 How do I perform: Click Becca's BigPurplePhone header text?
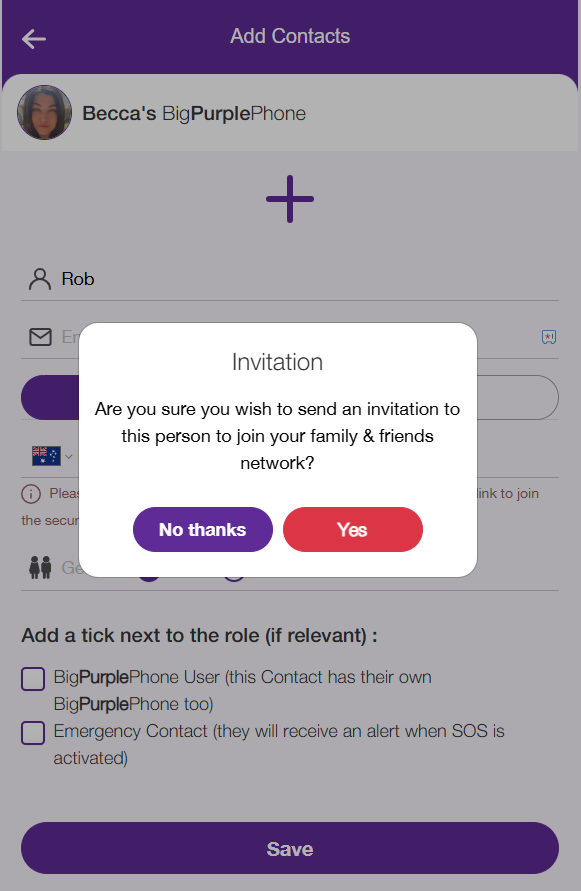[x=194, y=114]
